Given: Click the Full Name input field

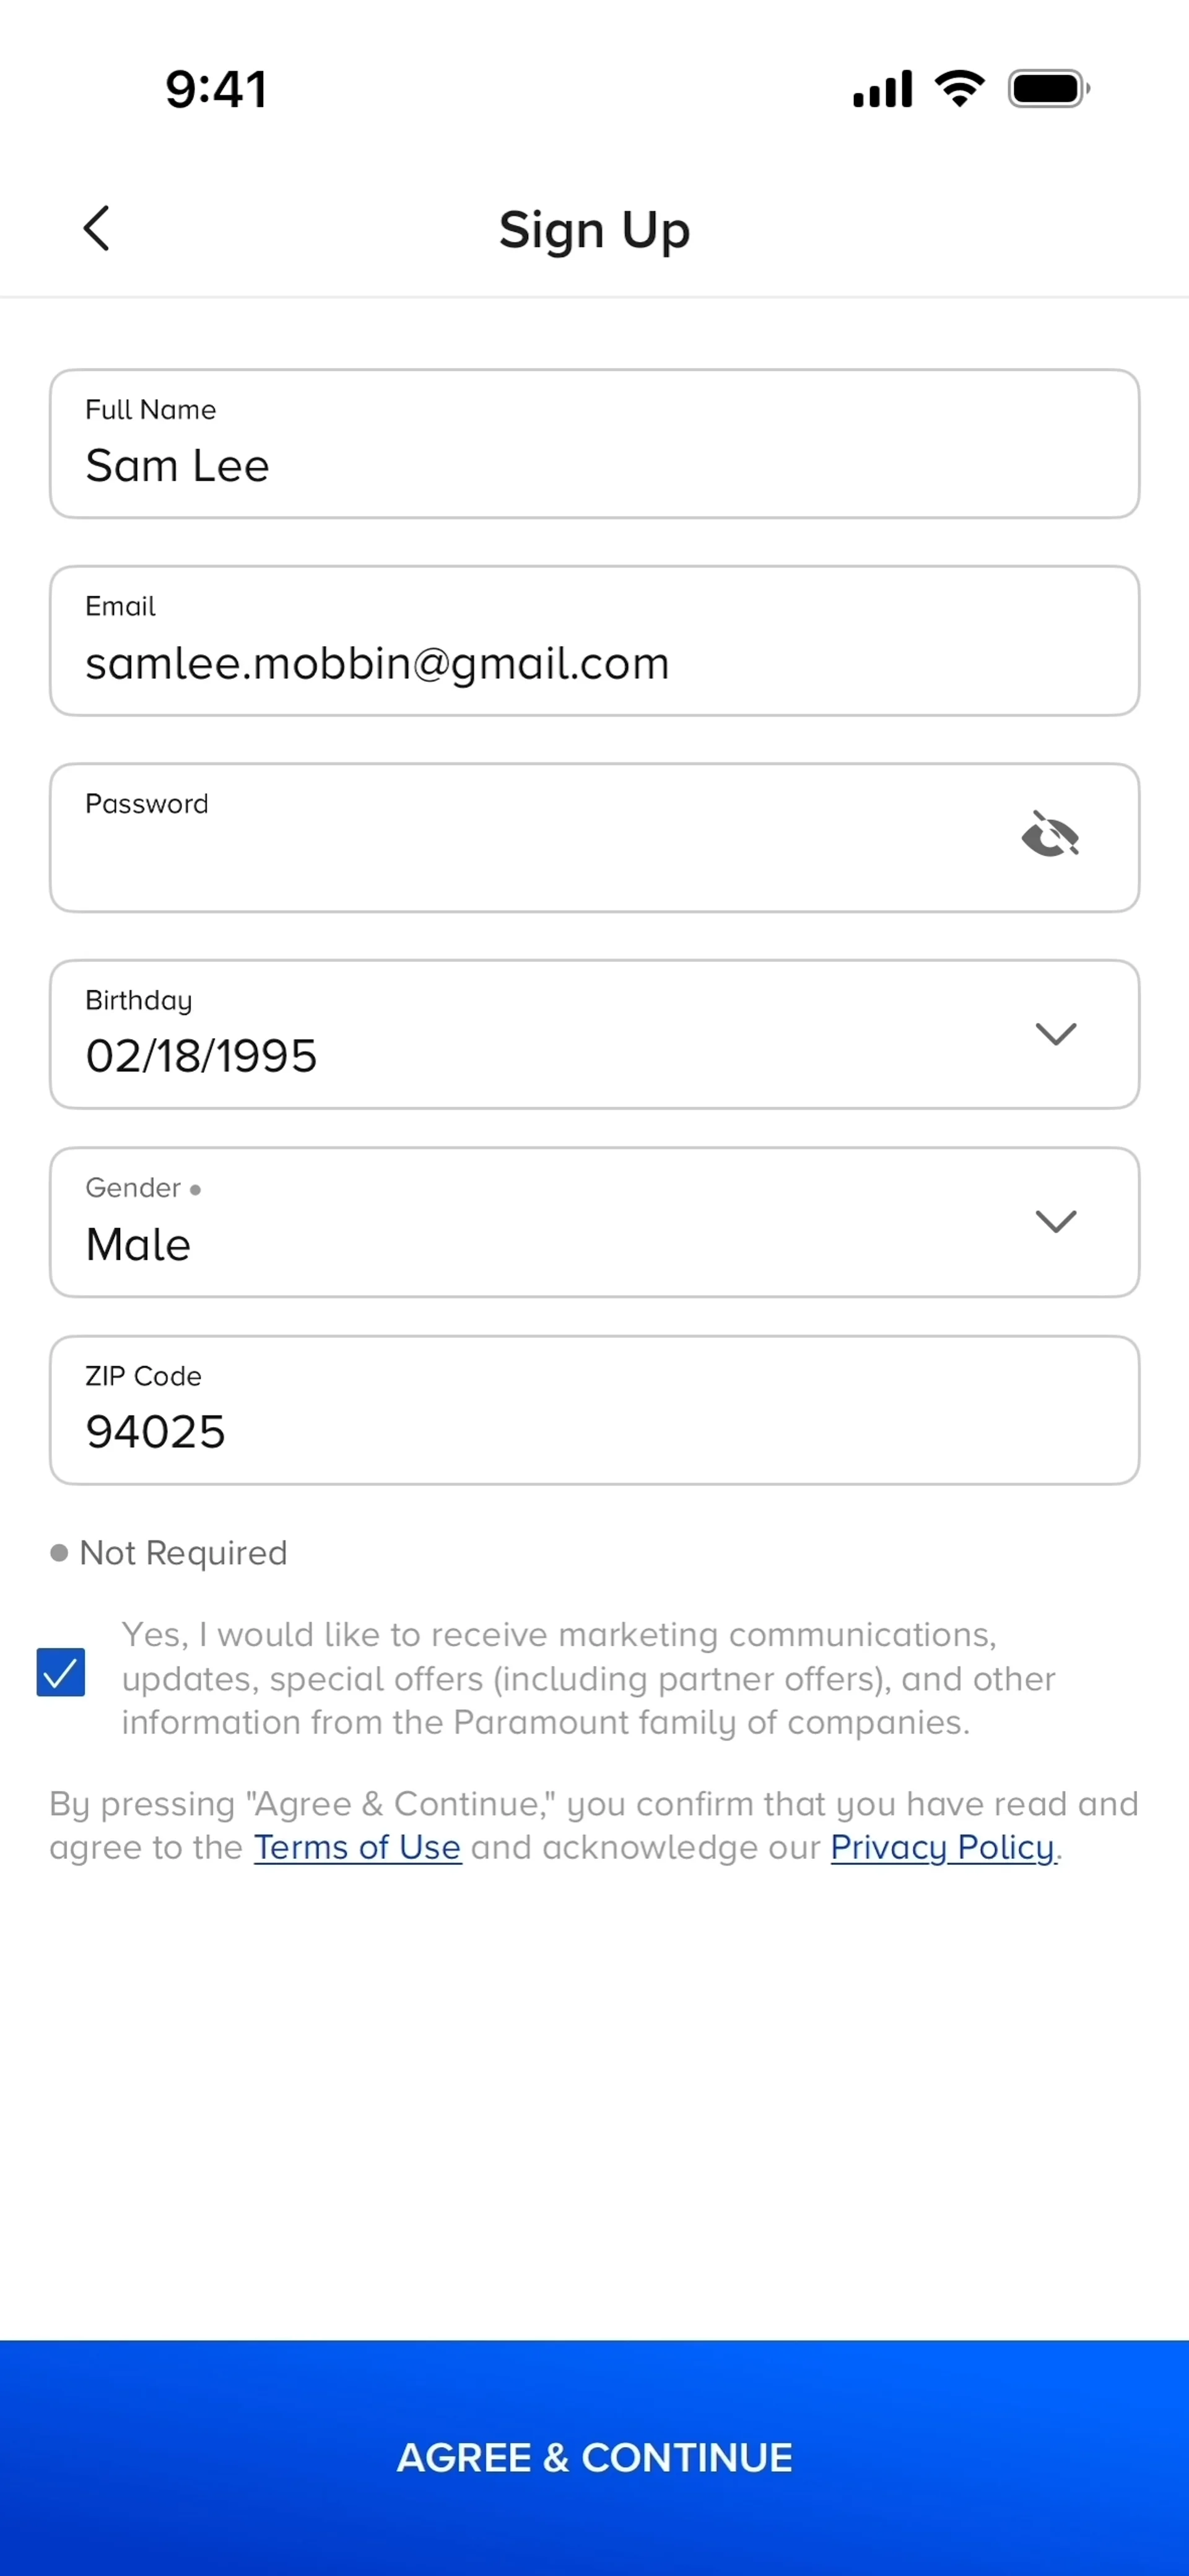Looking at the screenshot, I should coord(594,444).
